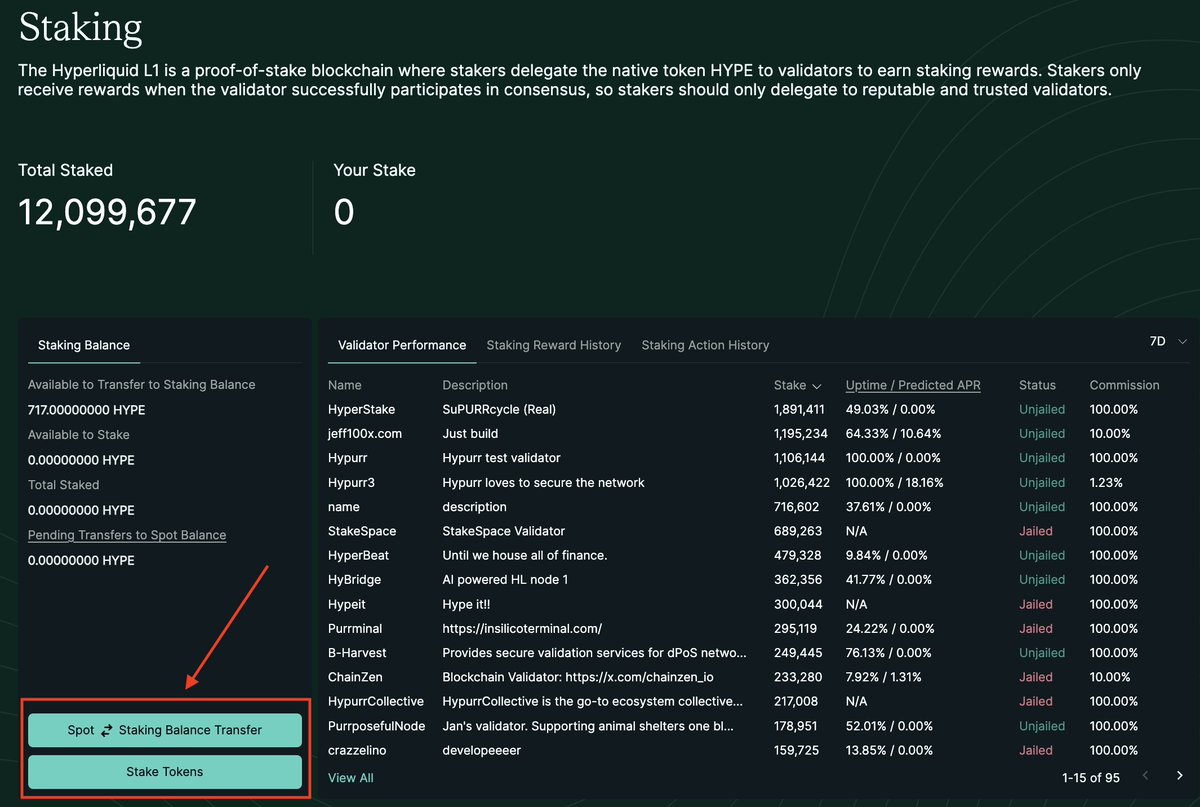
Task: Open the 7D timeframe dropdown
Action: coord(1164,340)
